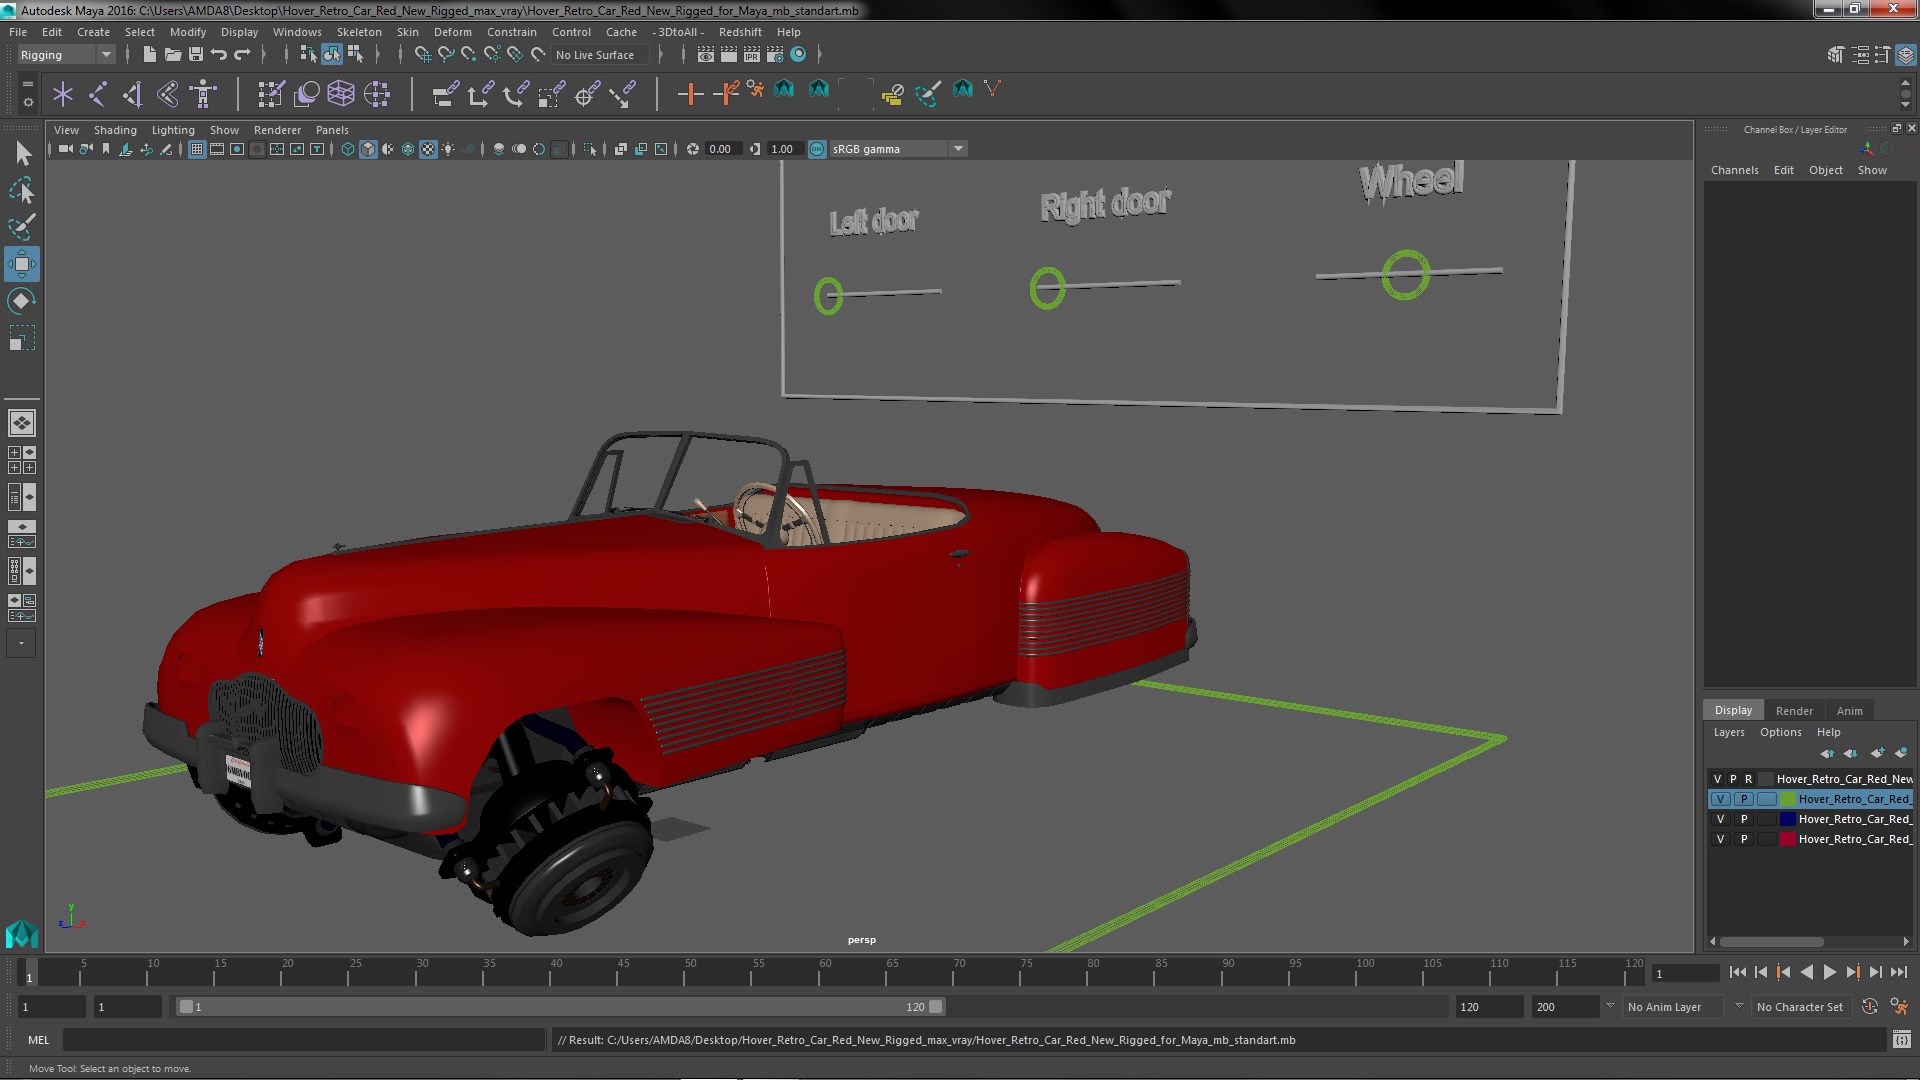Image resolution: width=1920 pixels, height=1080 pixels.
Task: Toggle the color management ON button
Action: 817,149
